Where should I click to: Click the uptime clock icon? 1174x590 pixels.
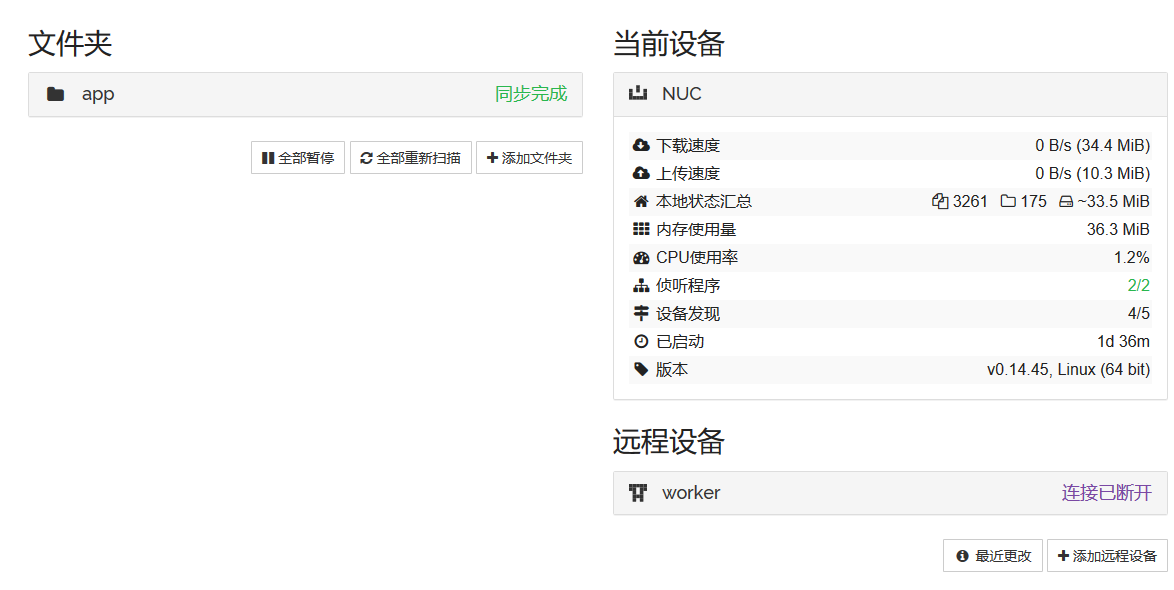point(641,342)
